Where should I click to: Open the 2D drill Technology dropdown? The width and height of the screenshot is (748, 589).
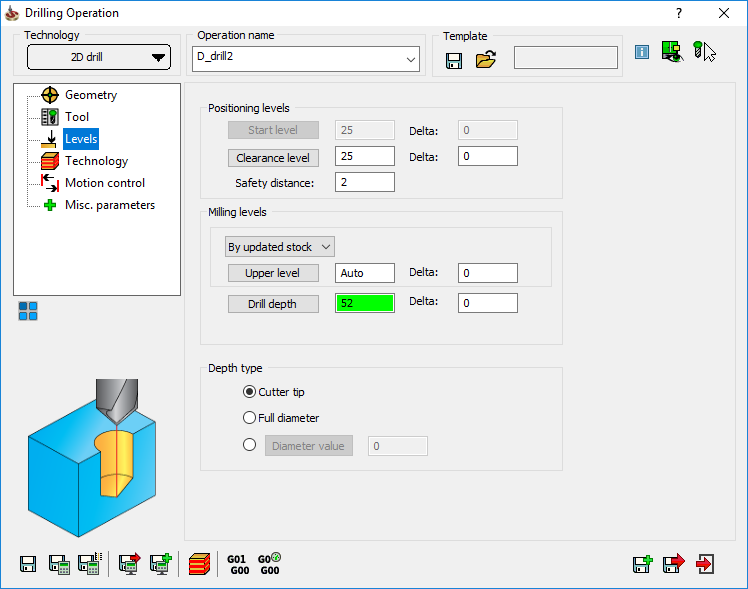pyautogui.click(x=99, y=57)
